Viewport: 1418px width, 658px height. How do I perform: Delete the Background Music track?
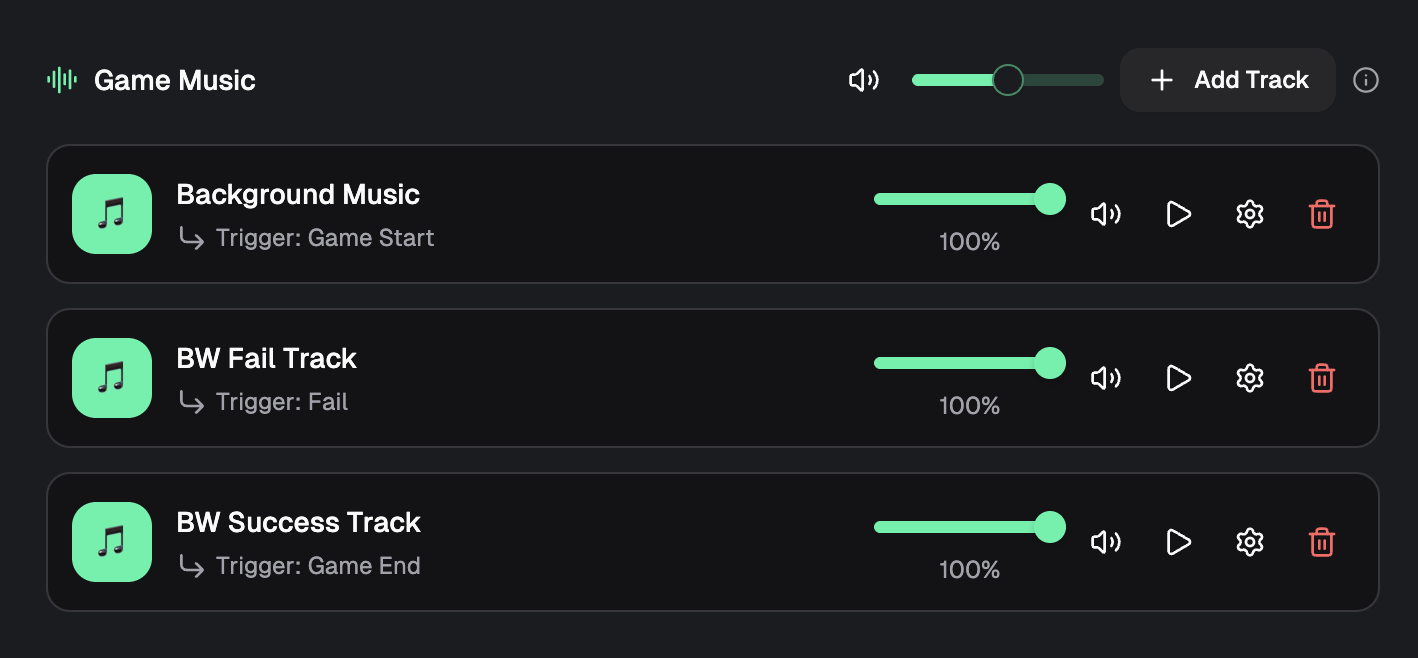pos(1321,214)
